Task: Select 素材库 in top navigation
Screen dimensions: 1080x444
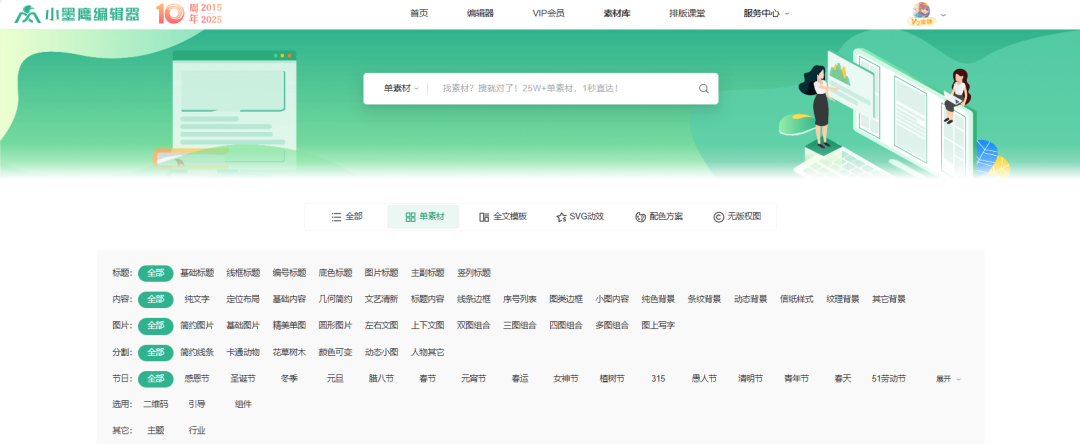Action: point(616,13)
